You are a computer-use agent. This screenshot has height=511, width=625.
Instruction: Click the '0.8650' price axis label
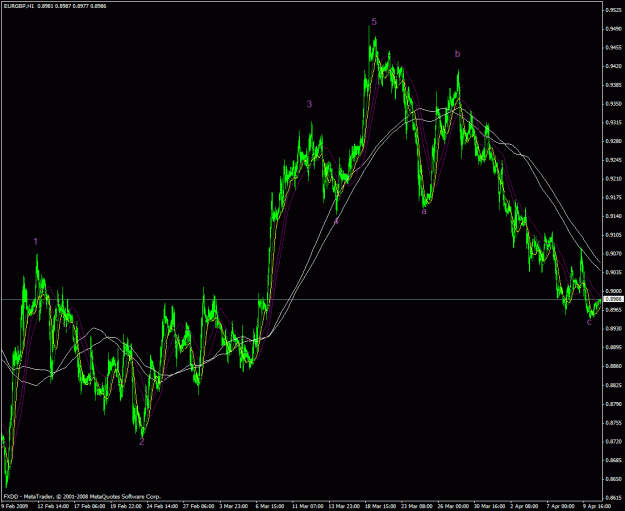[x=614, y=479]
